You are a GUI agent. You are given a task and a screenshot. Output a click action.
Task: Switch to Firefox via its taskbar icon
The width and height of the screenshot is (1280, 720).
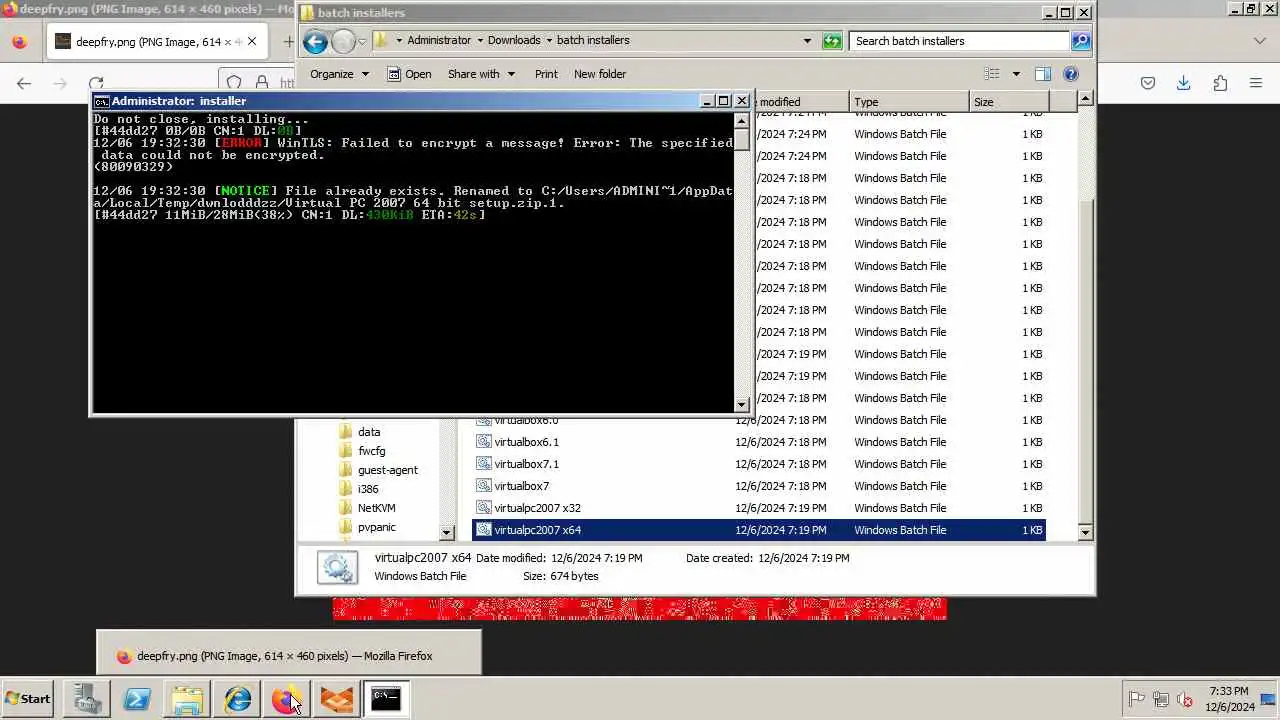[287, 699]
